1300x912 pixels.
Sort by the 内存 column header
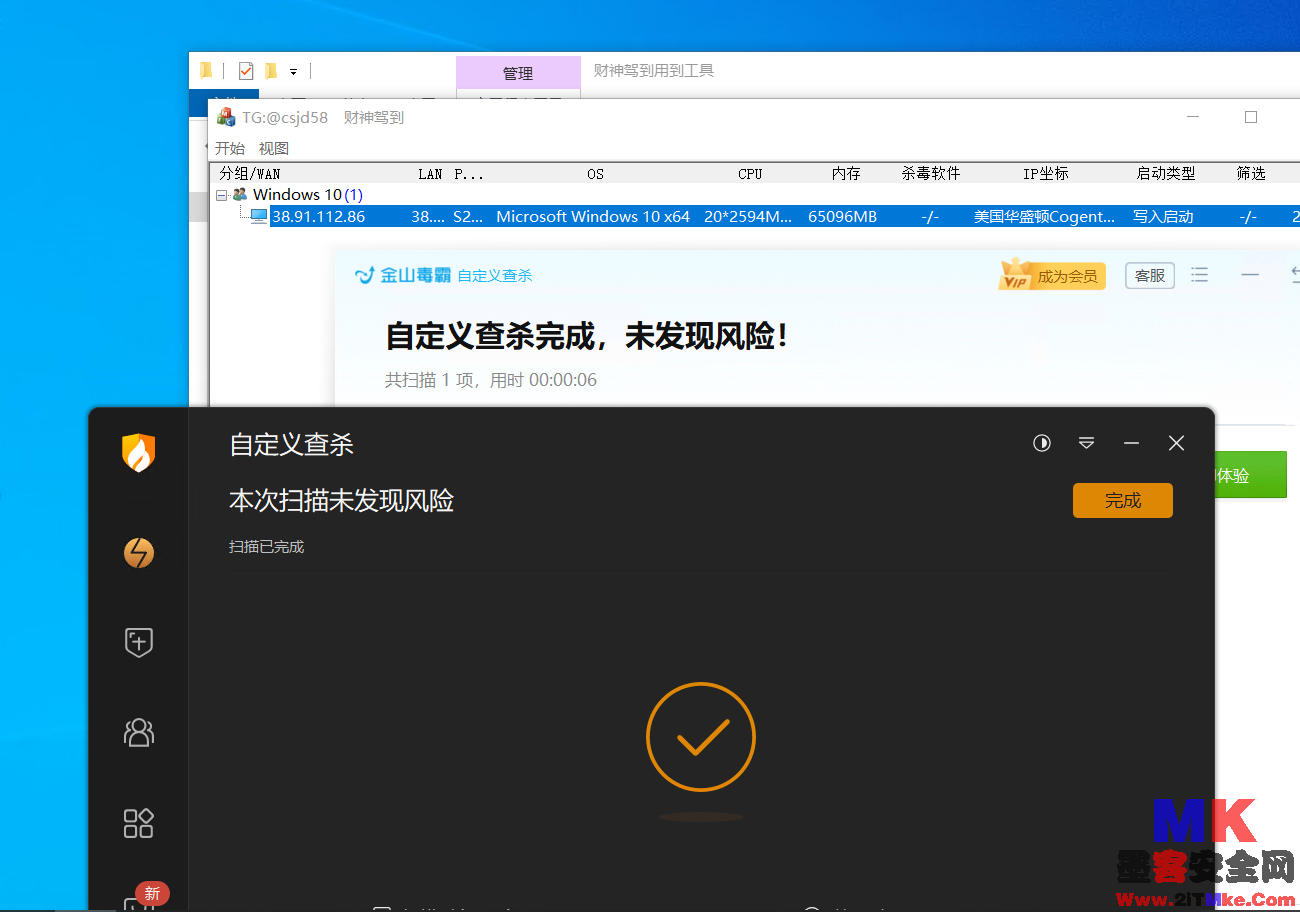[x=846, y=174]
